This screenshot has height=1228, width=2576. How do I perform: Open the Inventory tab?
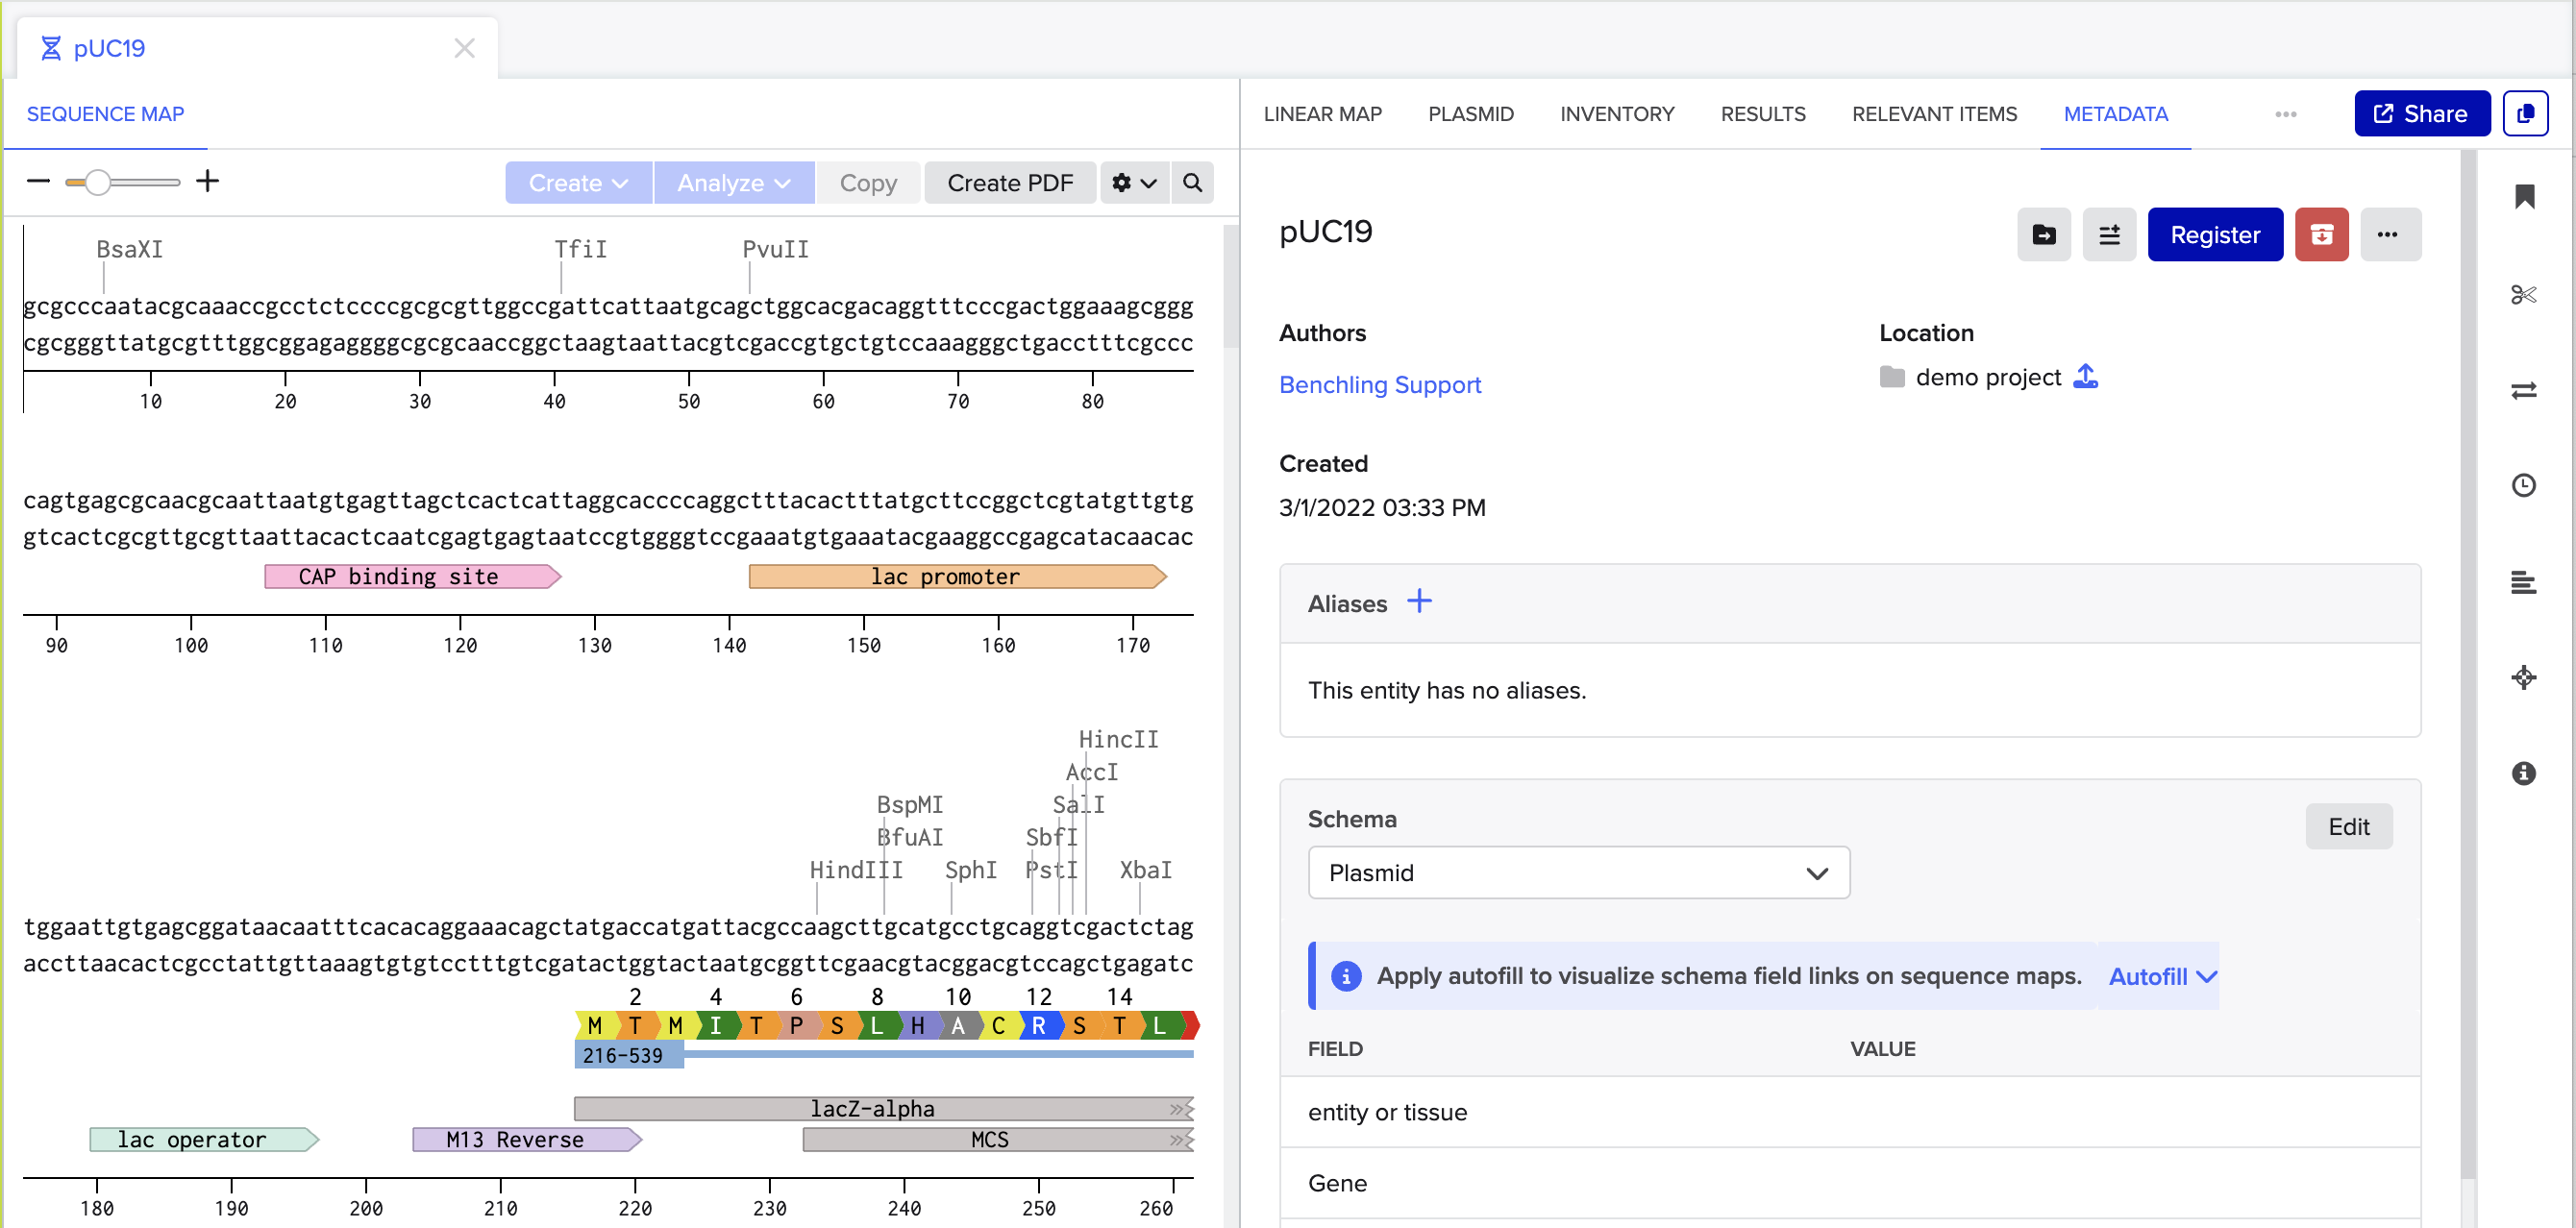1616,114
